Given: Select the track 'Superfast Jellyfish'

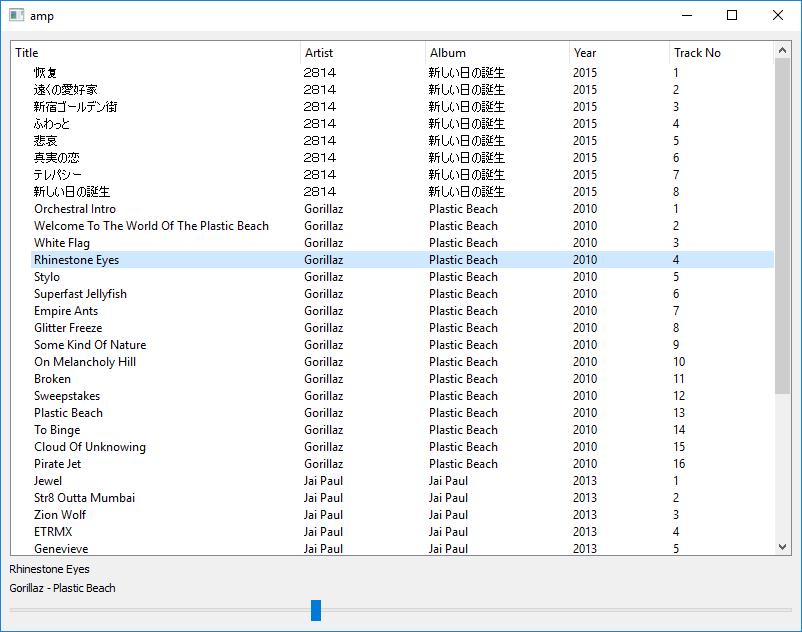Looking at the screenshot, I should [x=80, y=294].
